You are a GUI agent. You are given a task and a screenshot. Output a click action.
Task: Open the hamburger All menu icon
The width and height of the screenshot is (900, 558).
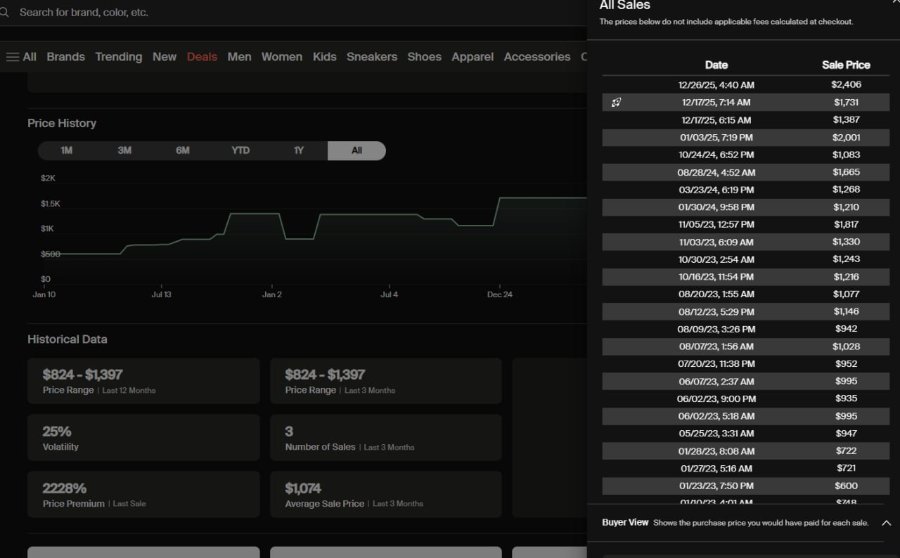[x=13, y=57]
